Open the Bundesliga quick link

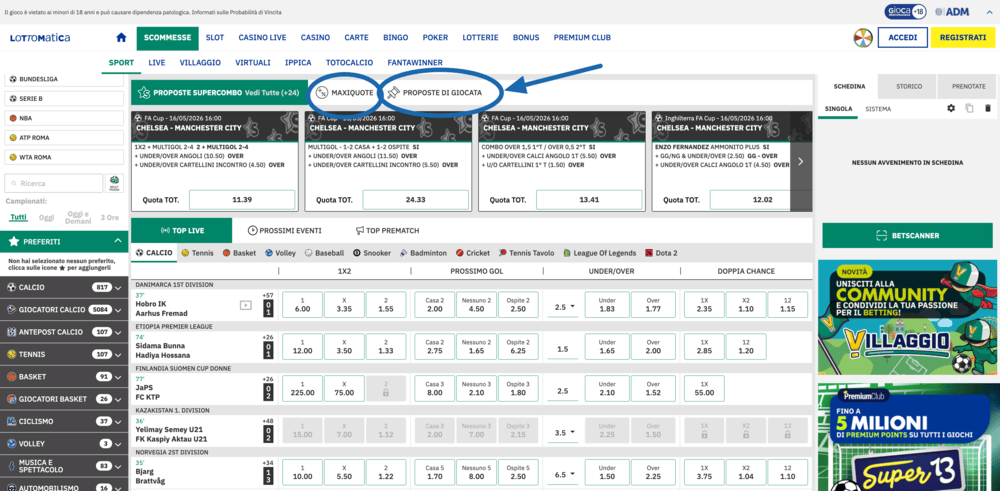click(66, 79)
